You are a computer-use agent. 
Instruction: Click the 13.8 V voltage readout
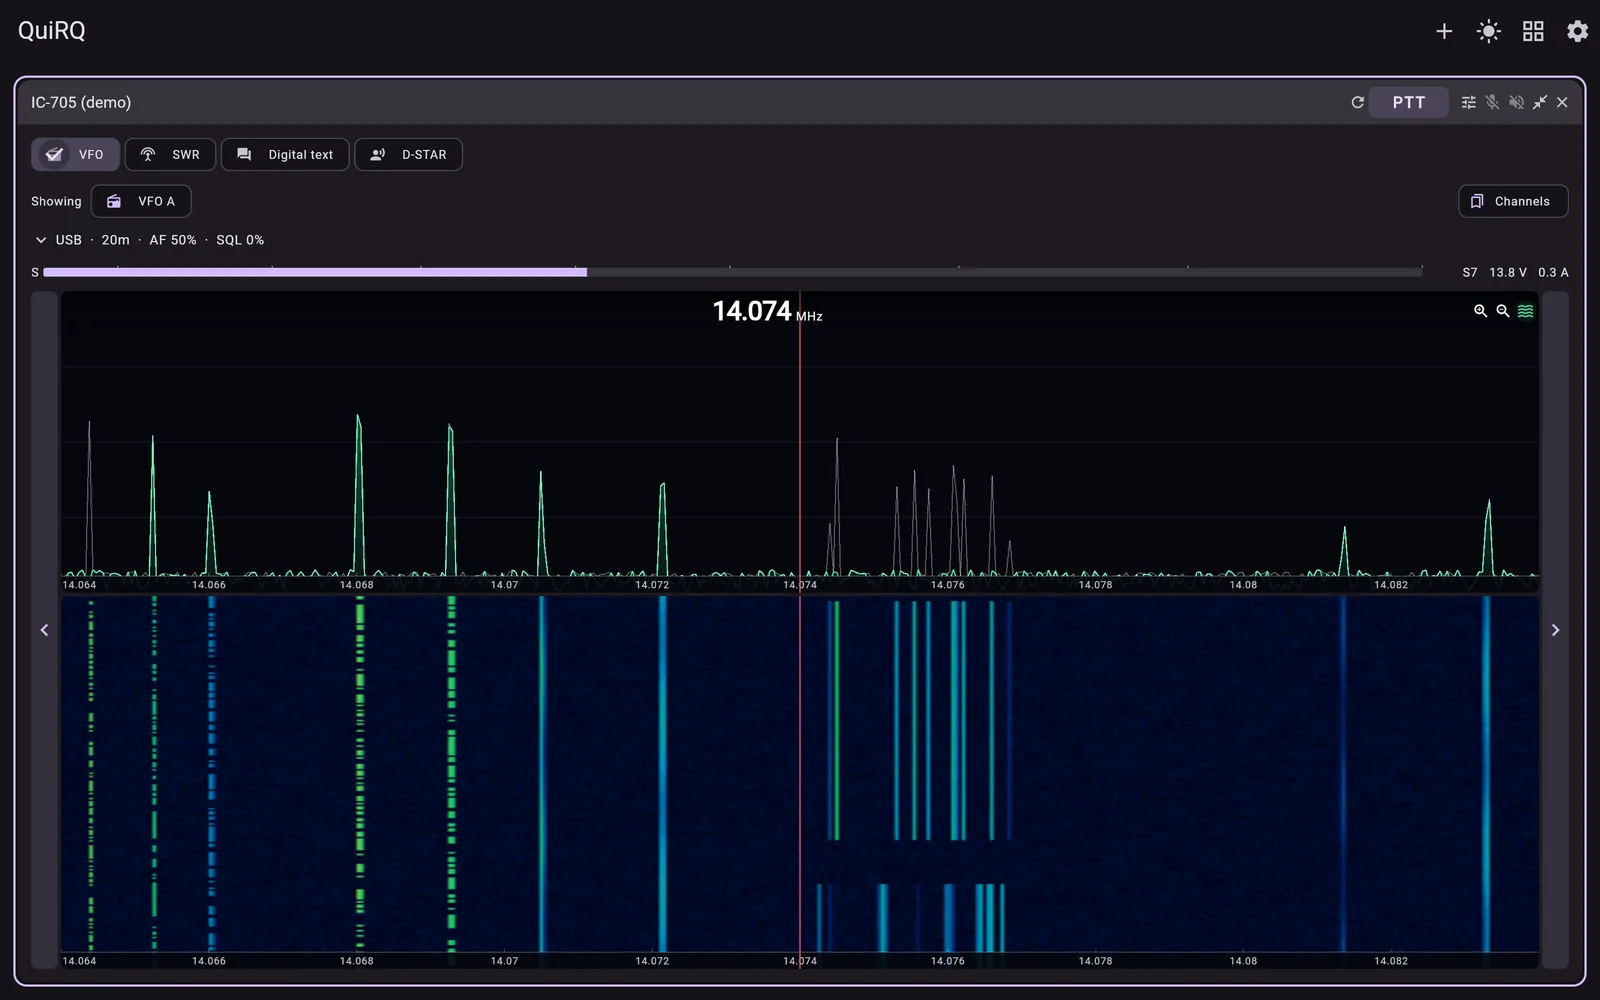(x=1508, y=272)
